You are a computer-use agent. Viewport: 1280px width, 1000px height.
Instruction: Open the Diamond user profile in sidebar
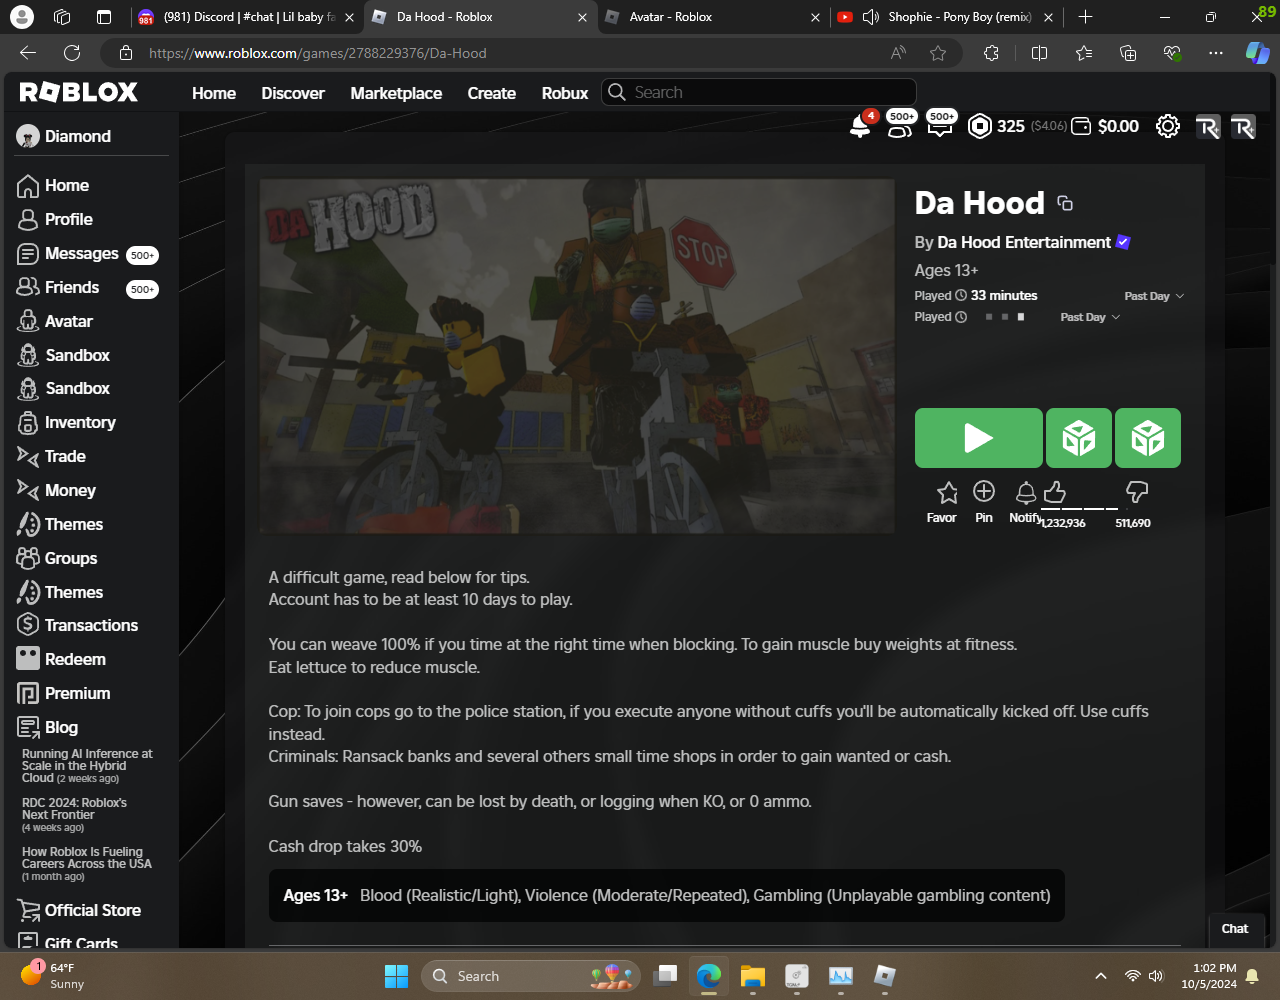[64, 136]
